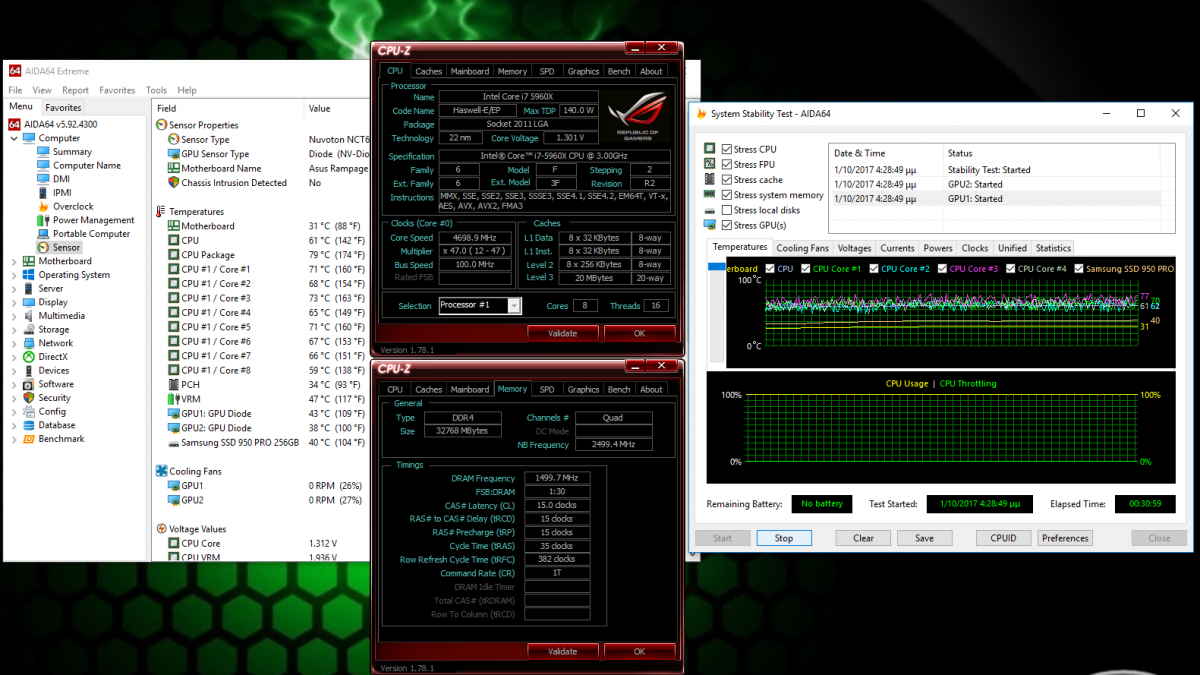This screenshot has height=675, width=1200.
Task: Toggle the Stress FPU checkbox
Action: tap(726, 164)
